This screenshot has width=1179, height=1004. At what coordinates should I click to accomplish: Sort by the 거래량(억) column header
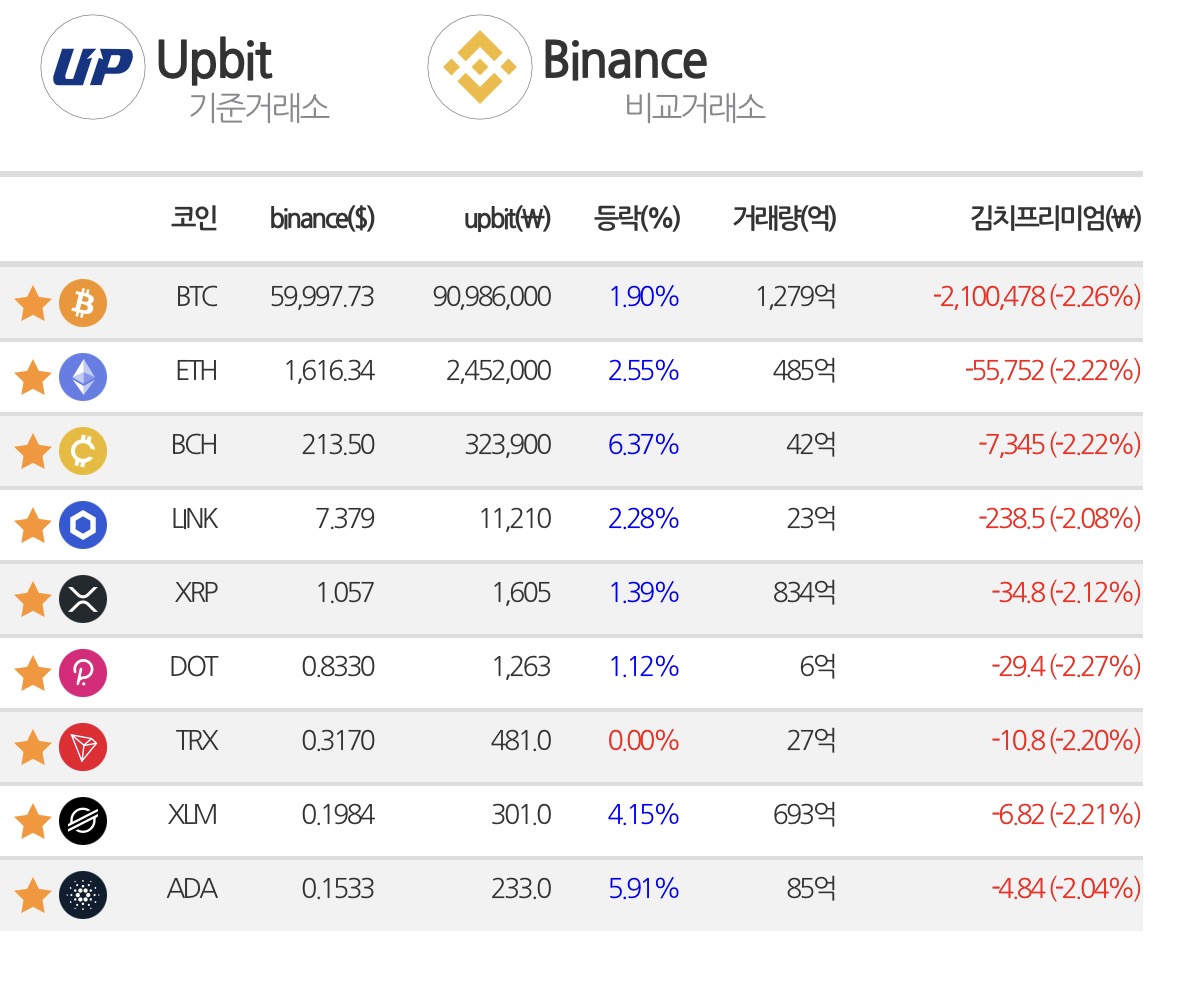[784, 218]
